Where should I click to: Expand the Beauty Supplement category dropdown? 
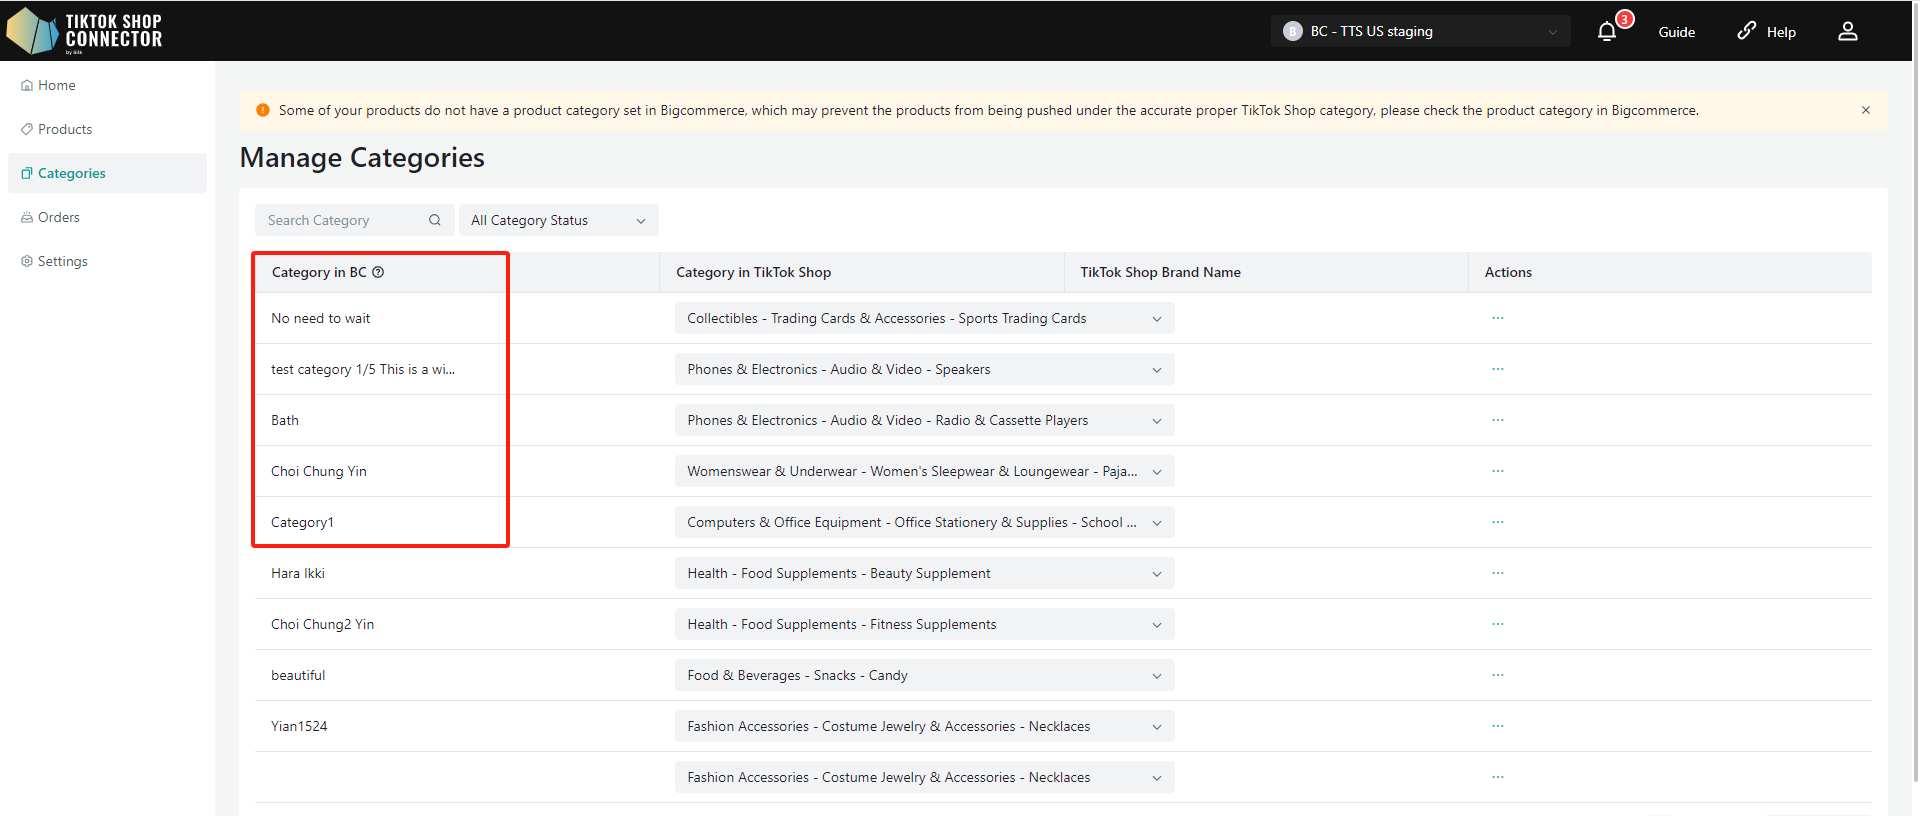(924, 573)
